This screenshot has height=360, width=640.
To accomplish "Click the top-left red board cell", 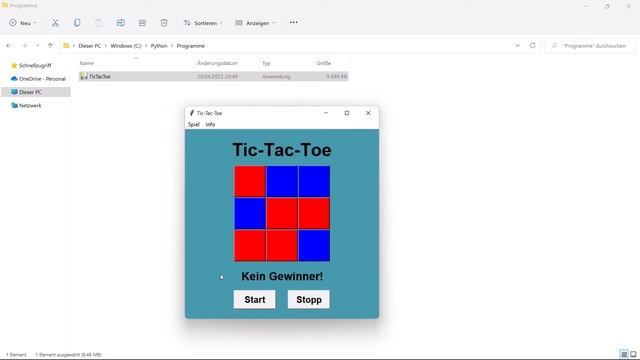I will [x=250, y=181].
